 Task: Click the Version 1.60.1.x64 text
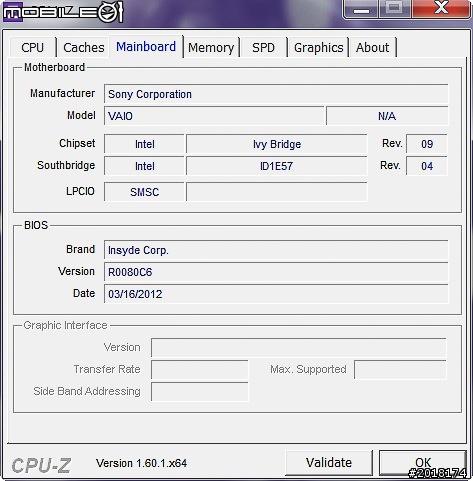click(x=141, y=463)
